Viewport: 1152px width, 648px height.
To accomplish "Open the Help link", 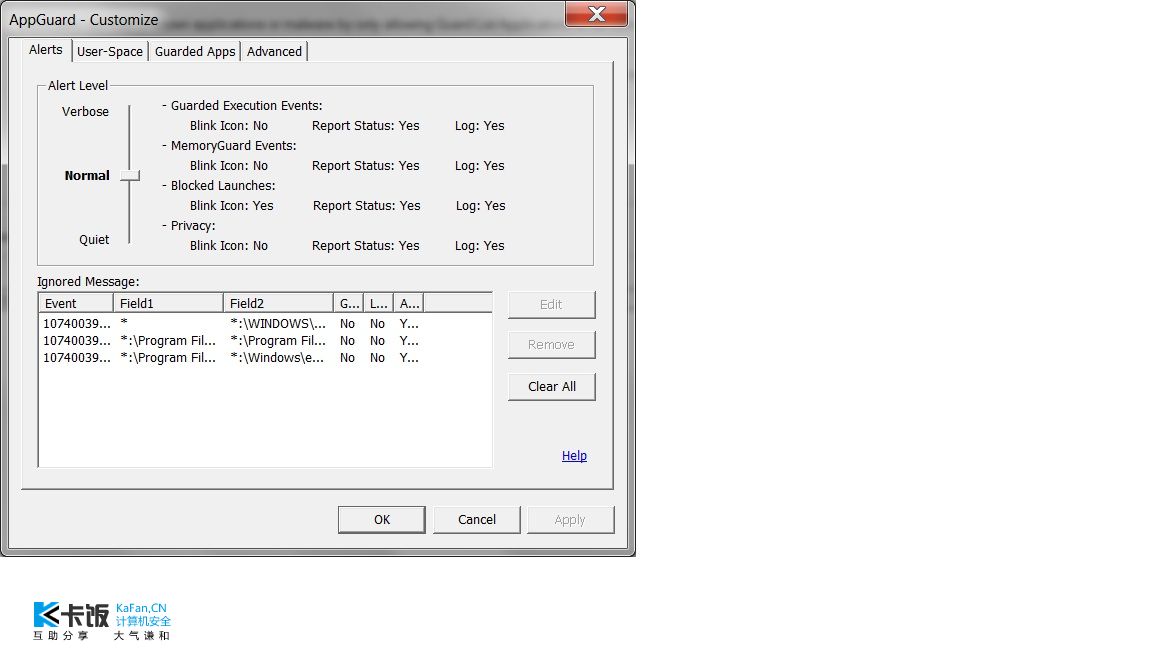I will coord(574,456).
